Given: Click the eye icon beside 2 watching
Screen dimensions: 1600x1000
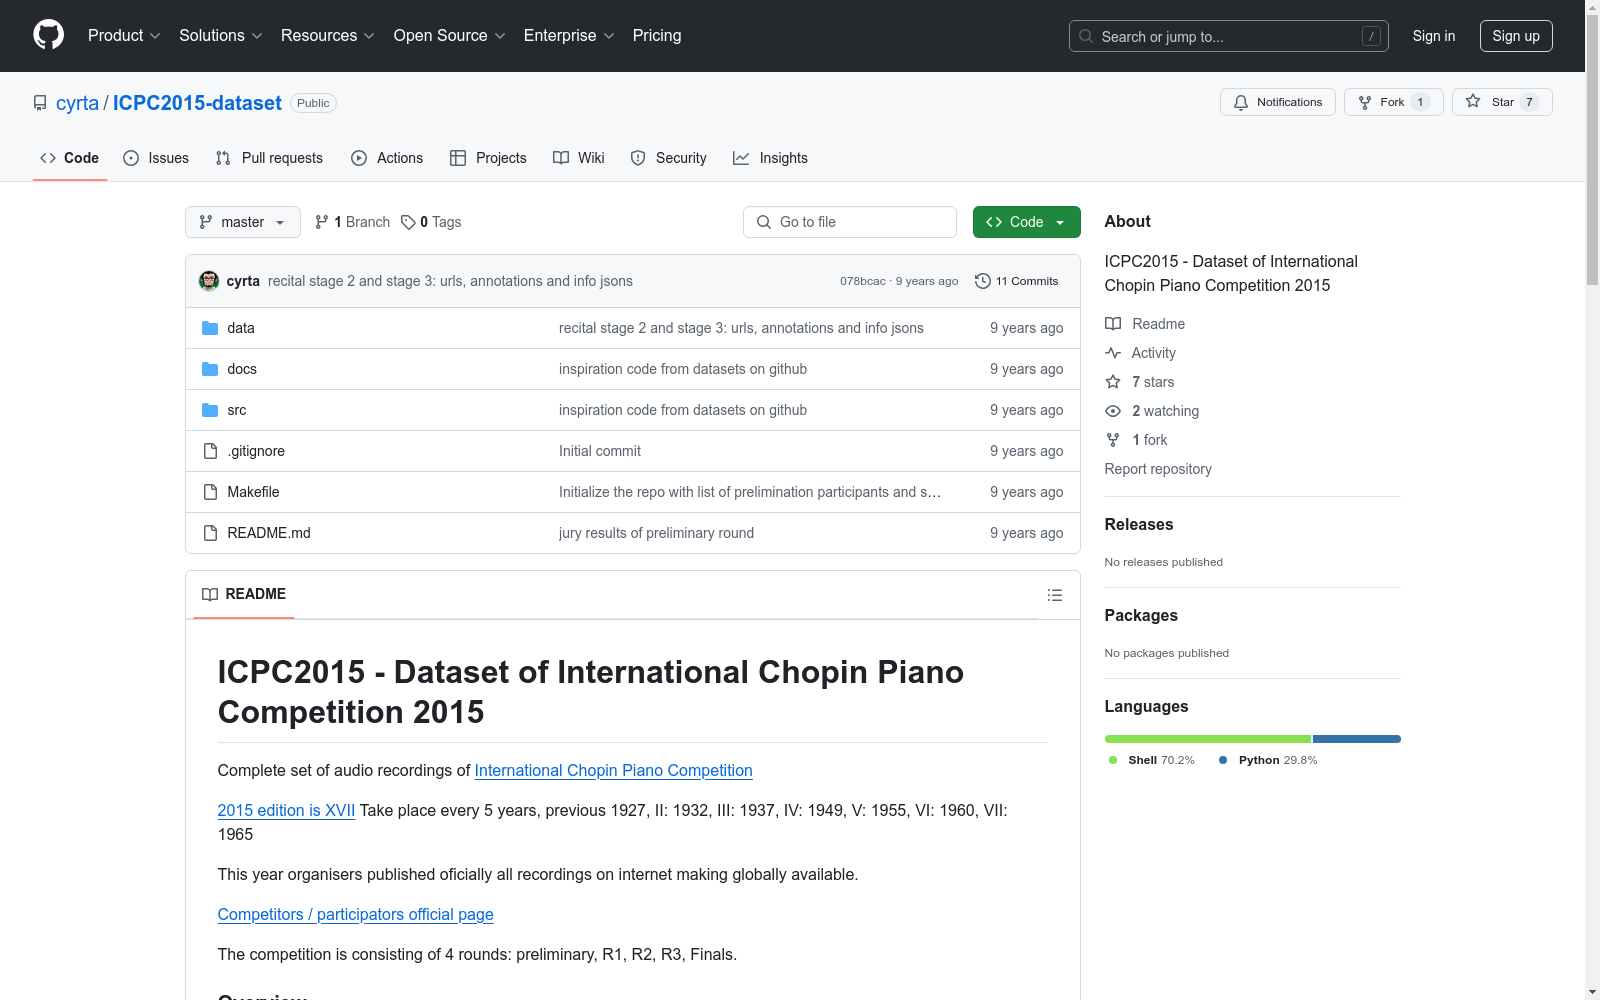Looking at the screenshot, I should 1113,411.
